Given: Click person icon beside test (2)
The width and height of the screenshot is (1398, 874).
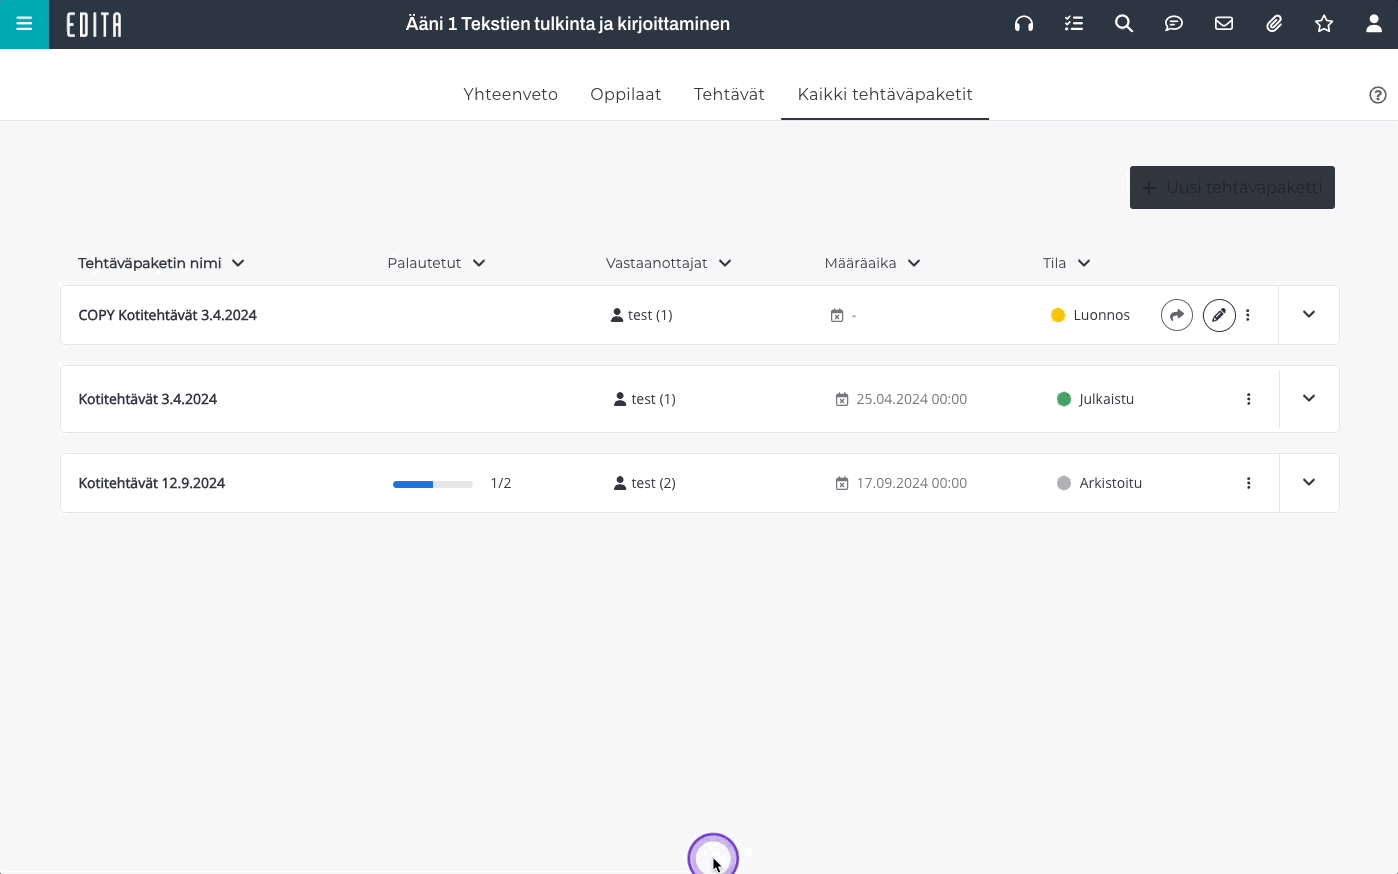Looking at the screenshot, I should [620, 483].
